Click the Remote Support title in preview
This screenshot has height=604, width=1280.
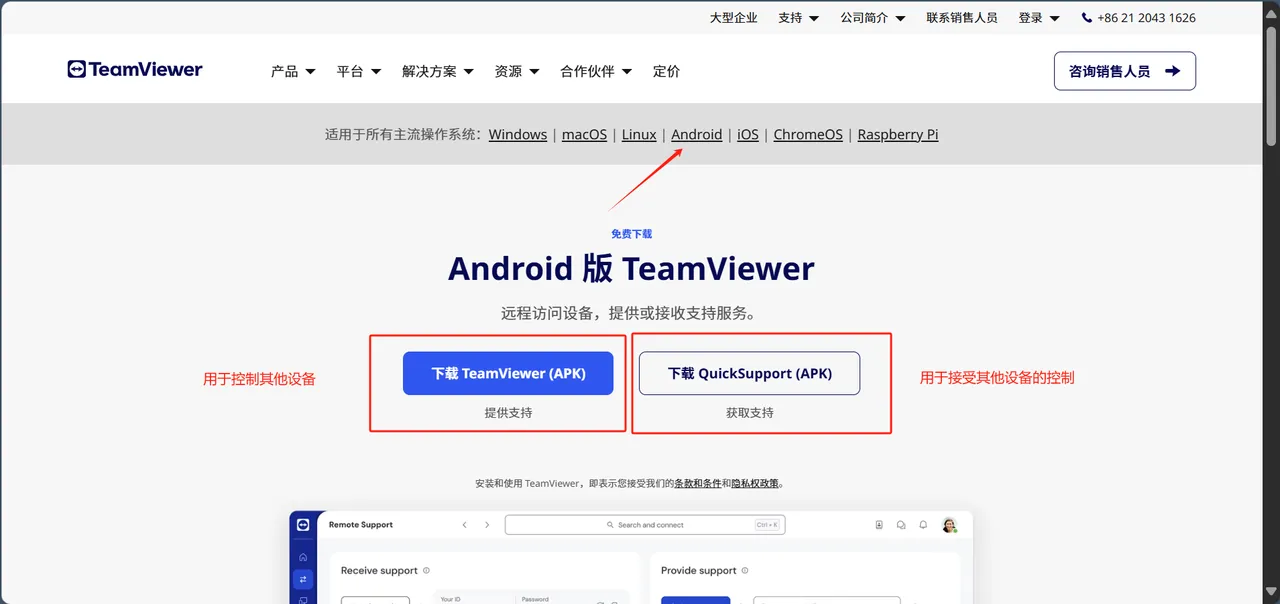tap(361, 525)
